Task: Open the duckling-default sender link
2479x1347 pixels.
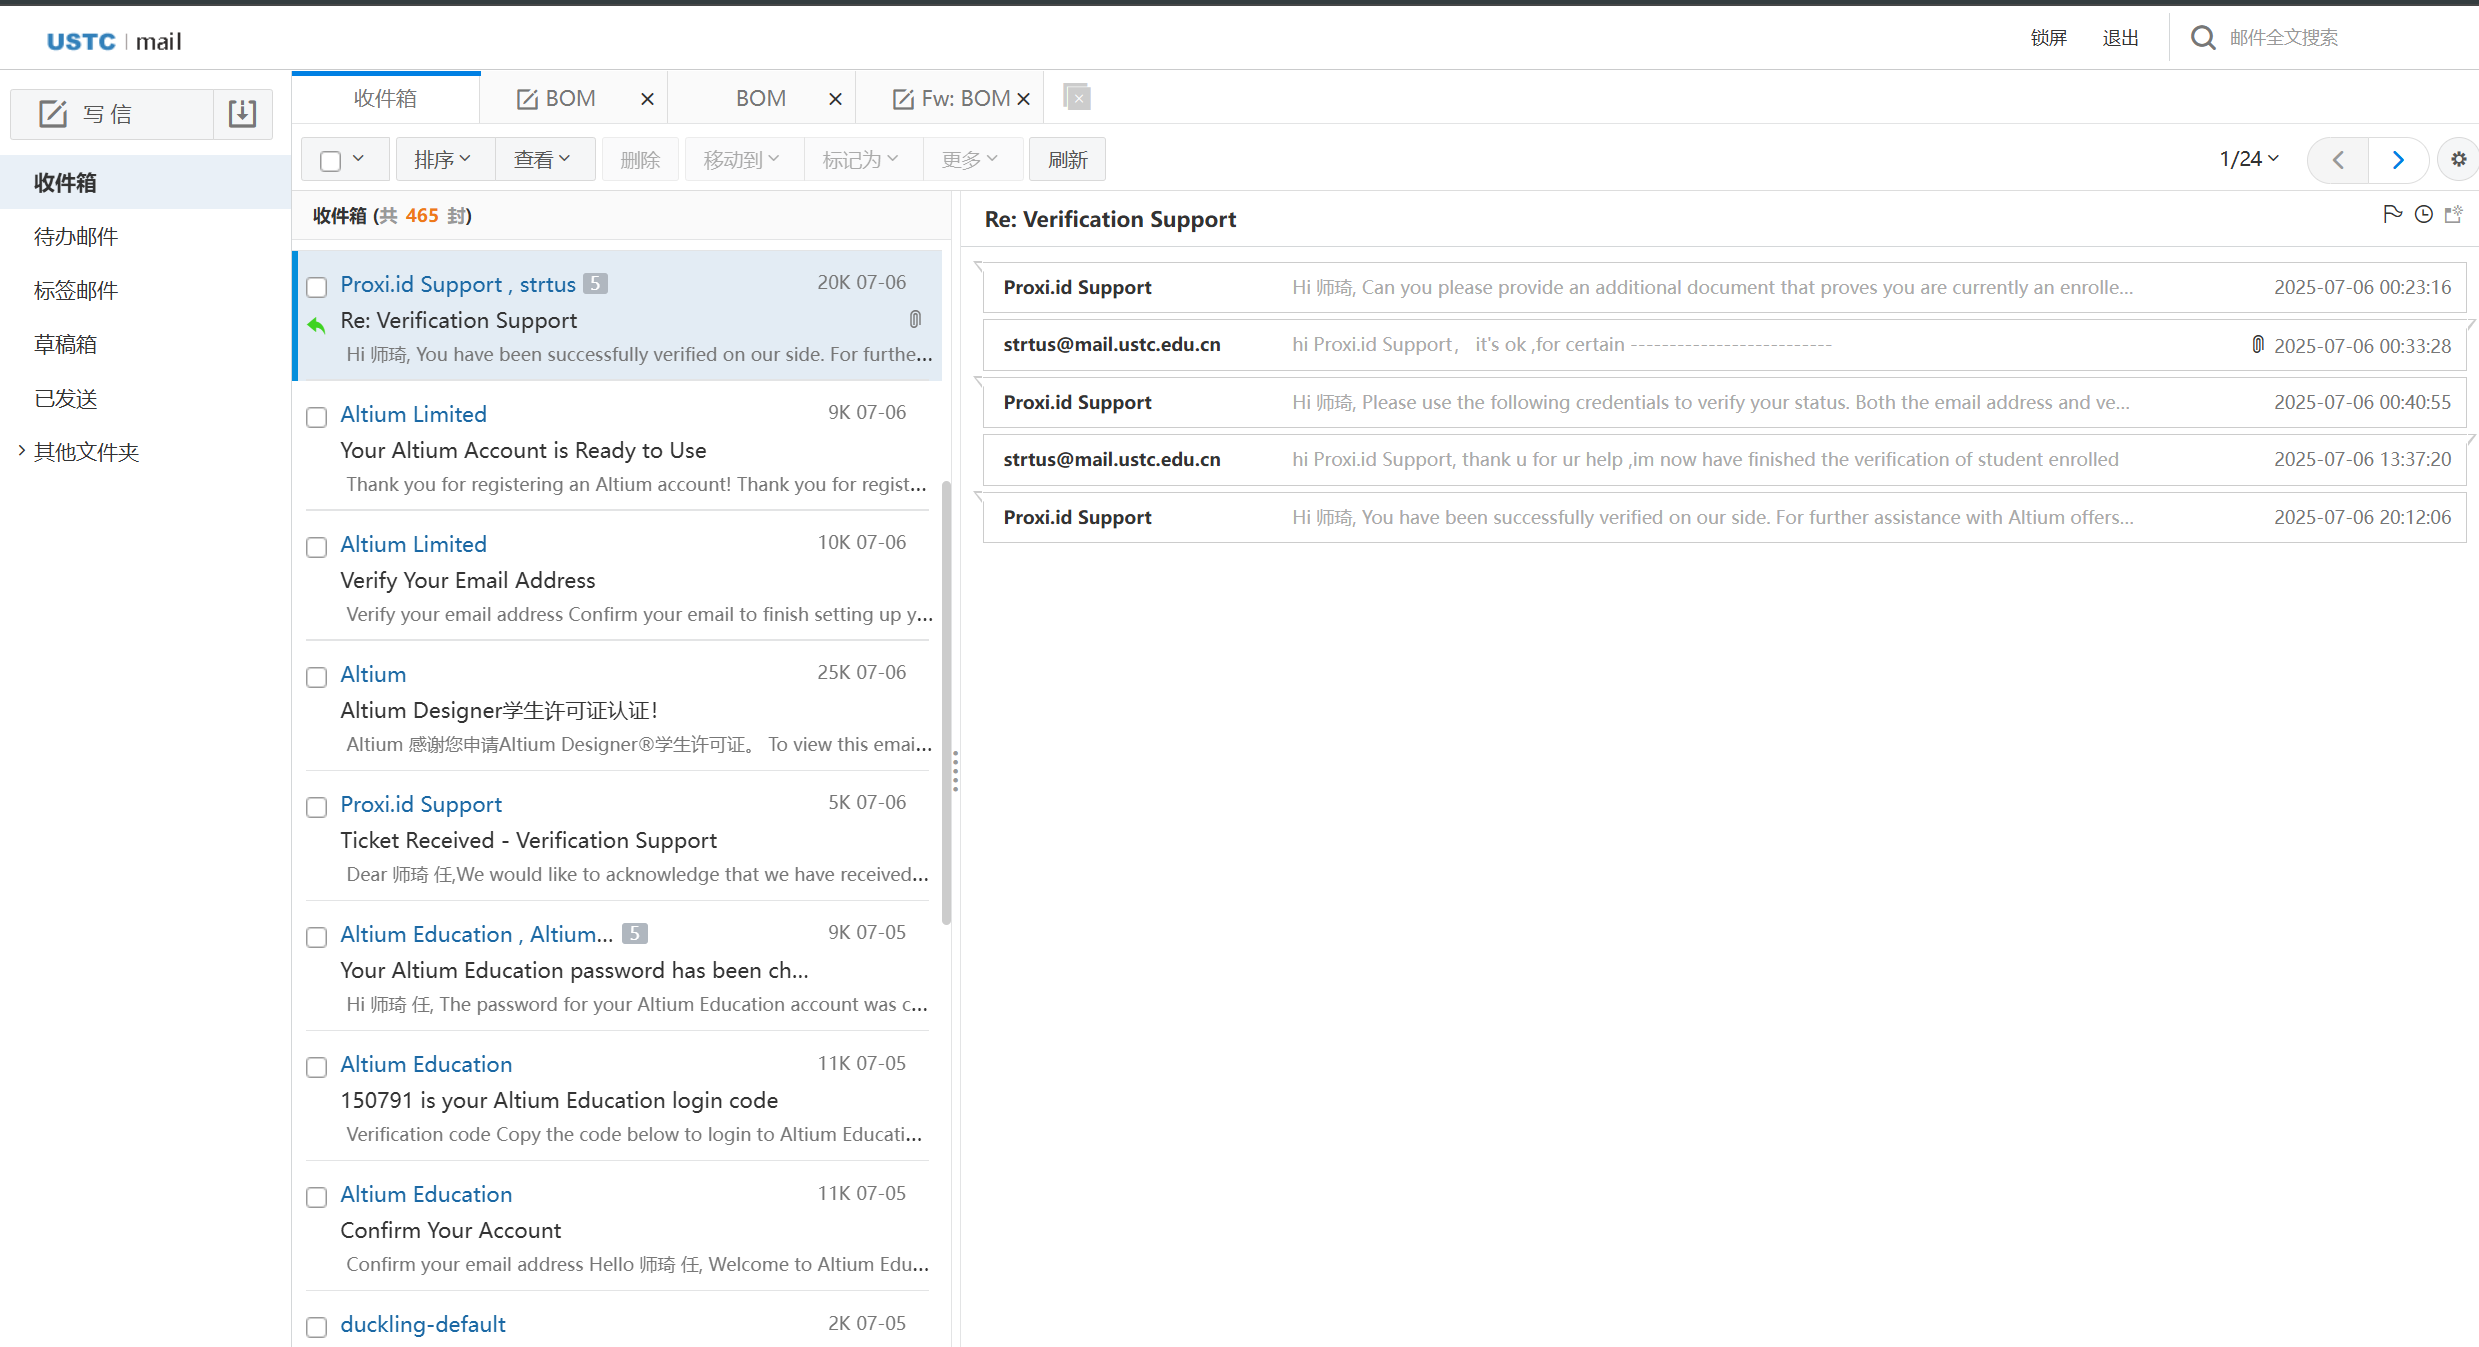Action: coord(422,1324)
